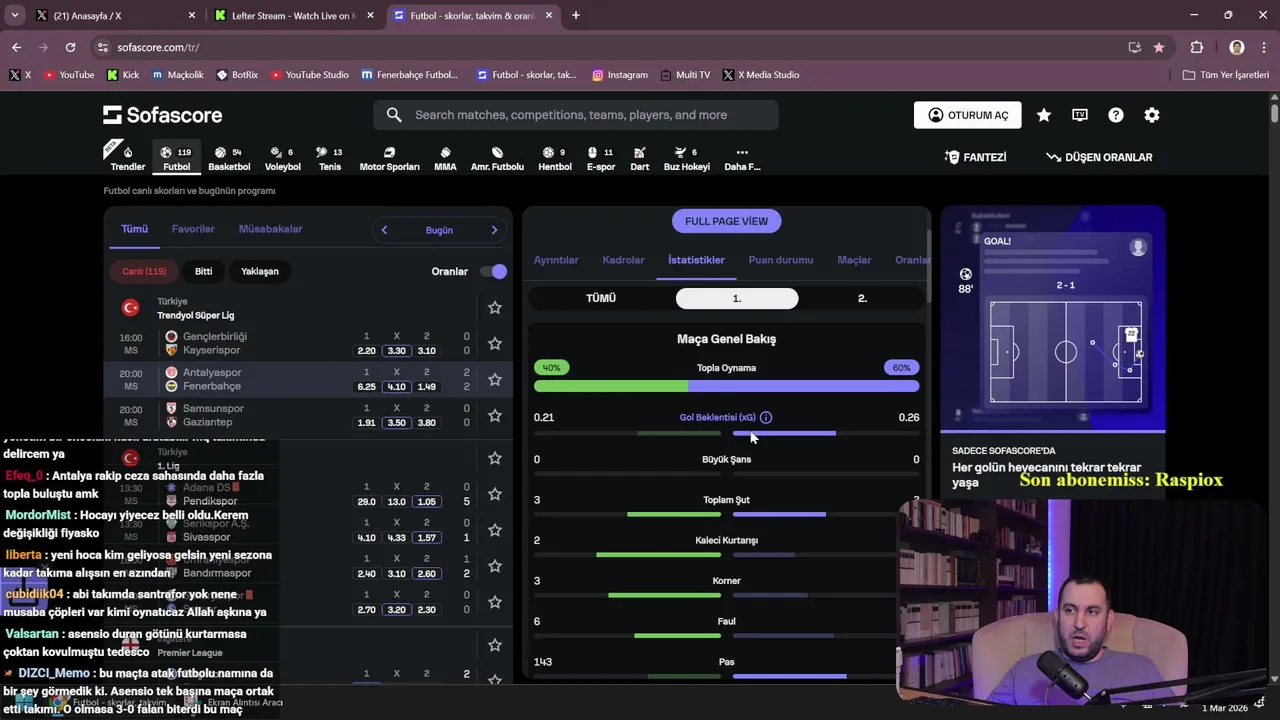The width and height of the screenshot is (1280, 720).
Task: Filter by Canlı (119) live matches
Action: click(x=144, y=271)
